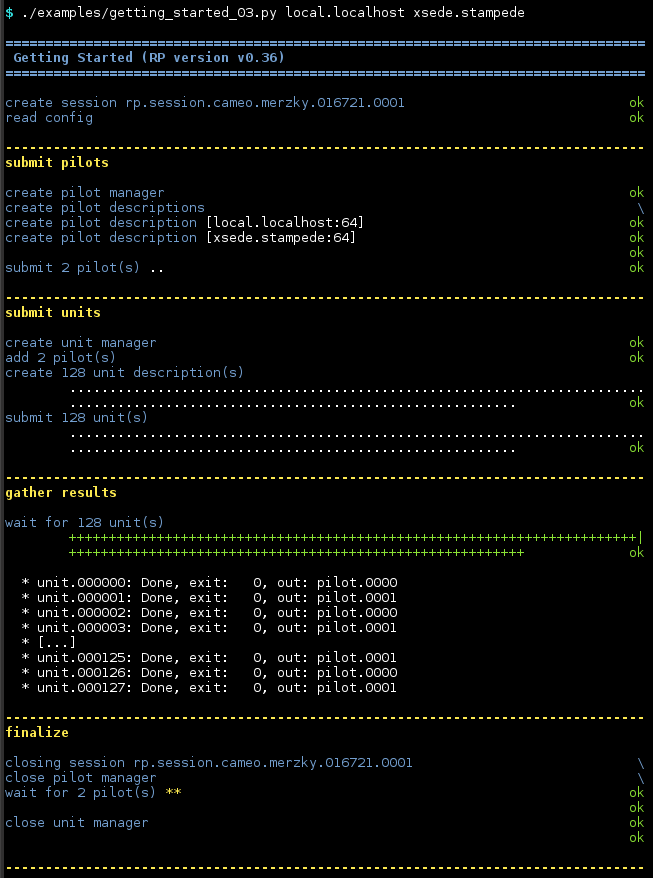Image resolution: width=653 pixels, height=878 pixels.
Task: Click the 'finalize' section heading
Action: (x=37, y=733)
